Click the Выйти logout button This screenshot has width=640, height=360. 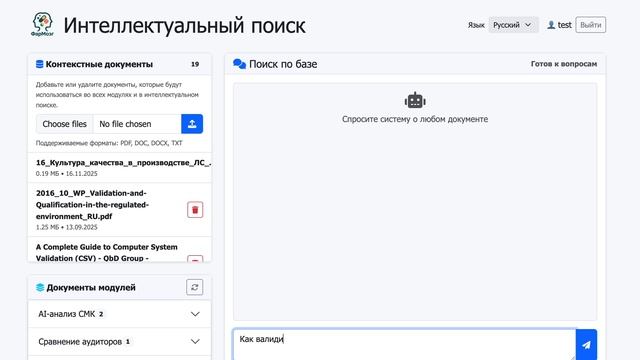591,25
